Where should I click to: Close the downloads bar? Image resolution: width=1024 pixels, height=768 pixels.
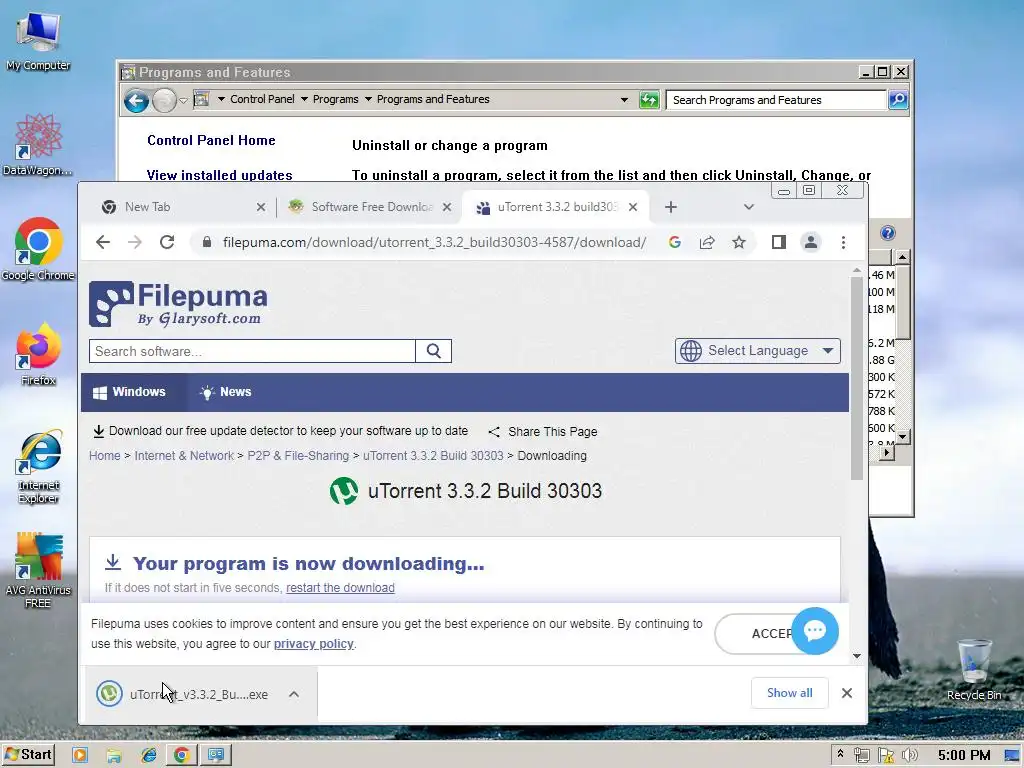click(x=847, y=693)
